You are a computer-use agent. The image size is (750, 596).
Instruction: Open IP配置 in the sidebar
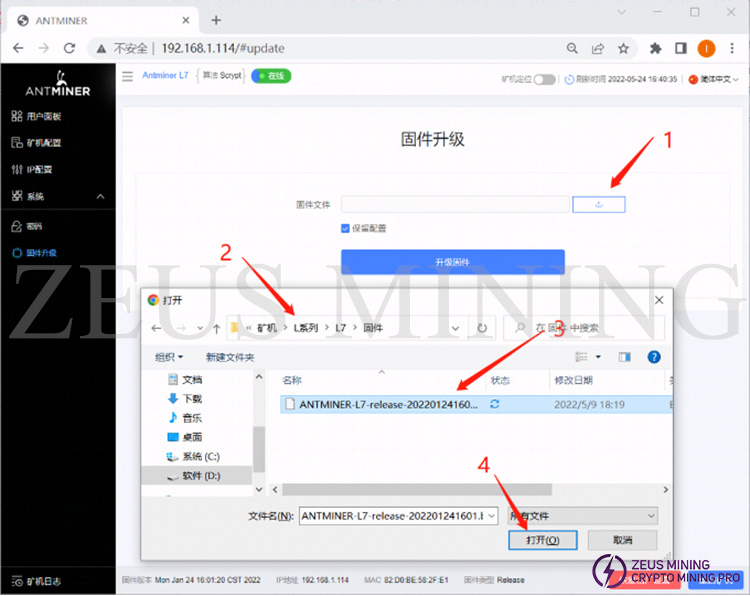tap(39, 169)
